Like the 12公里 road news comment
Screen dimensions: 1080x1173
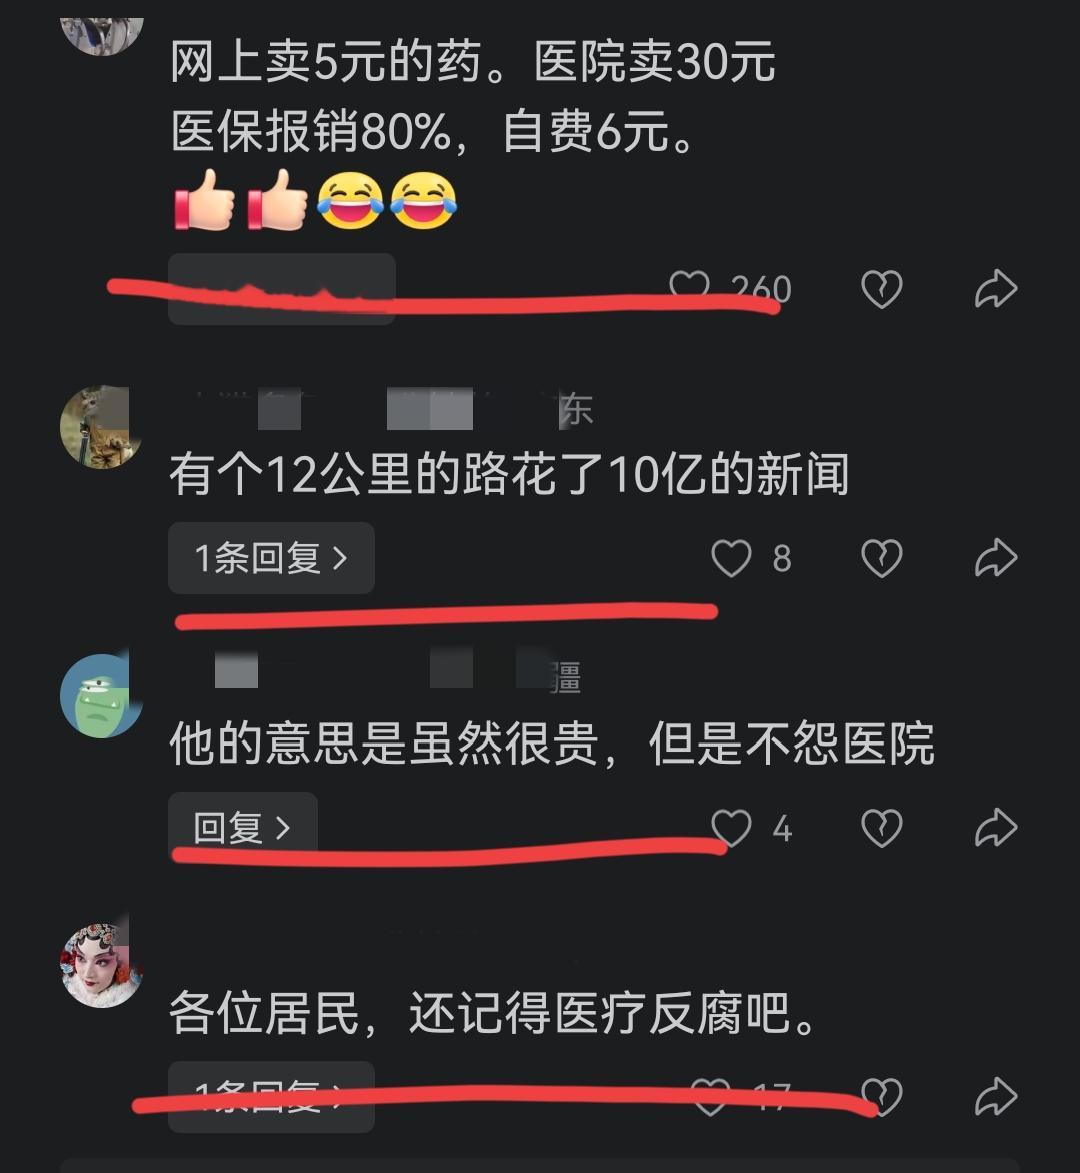(x=731, y=558)
